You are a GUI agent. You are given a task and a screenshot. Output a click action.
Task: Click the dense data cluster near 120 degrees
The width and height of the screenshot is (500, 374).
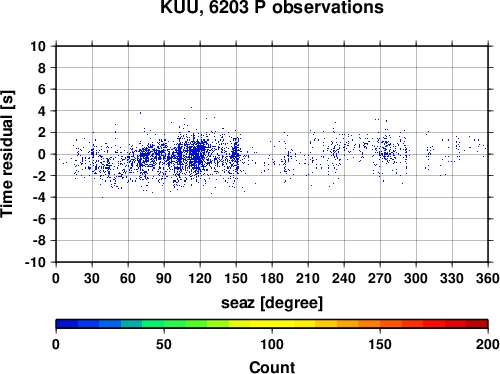tap(198, 154)
